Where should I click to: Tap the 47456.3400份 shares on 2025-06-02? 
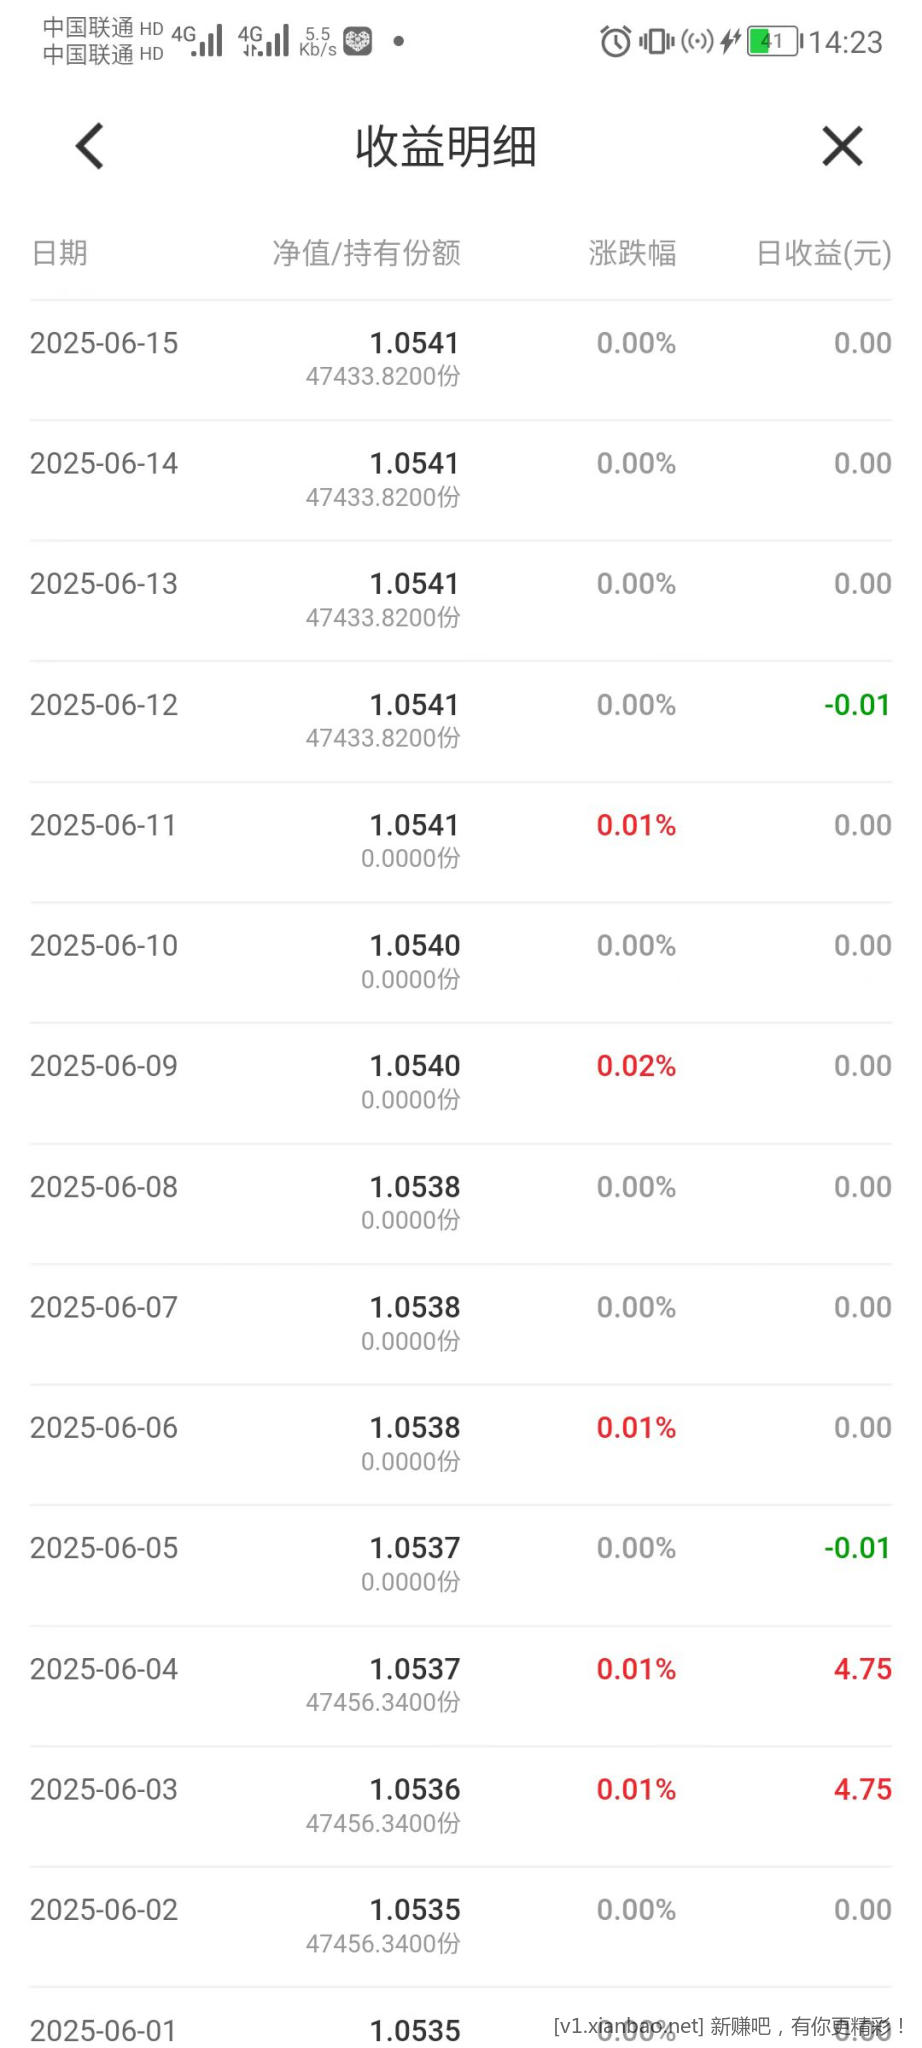click(383, 1943)
